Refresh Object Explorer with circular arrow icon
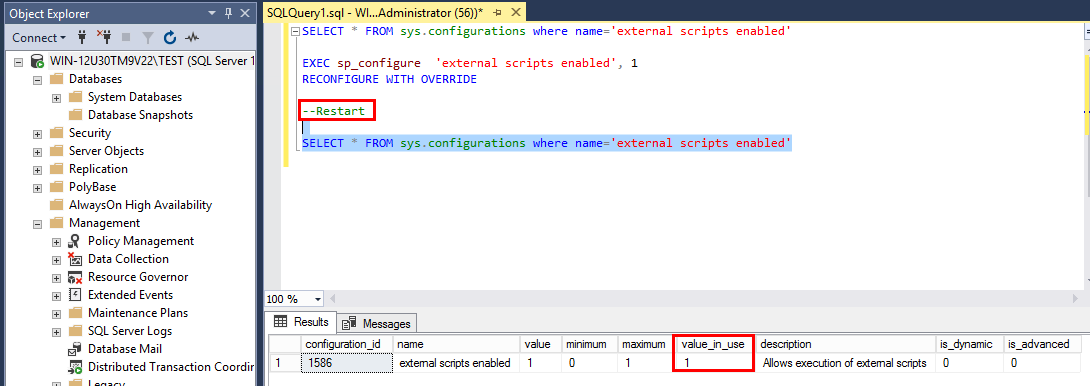The image size is (1090, 386). 170,37
